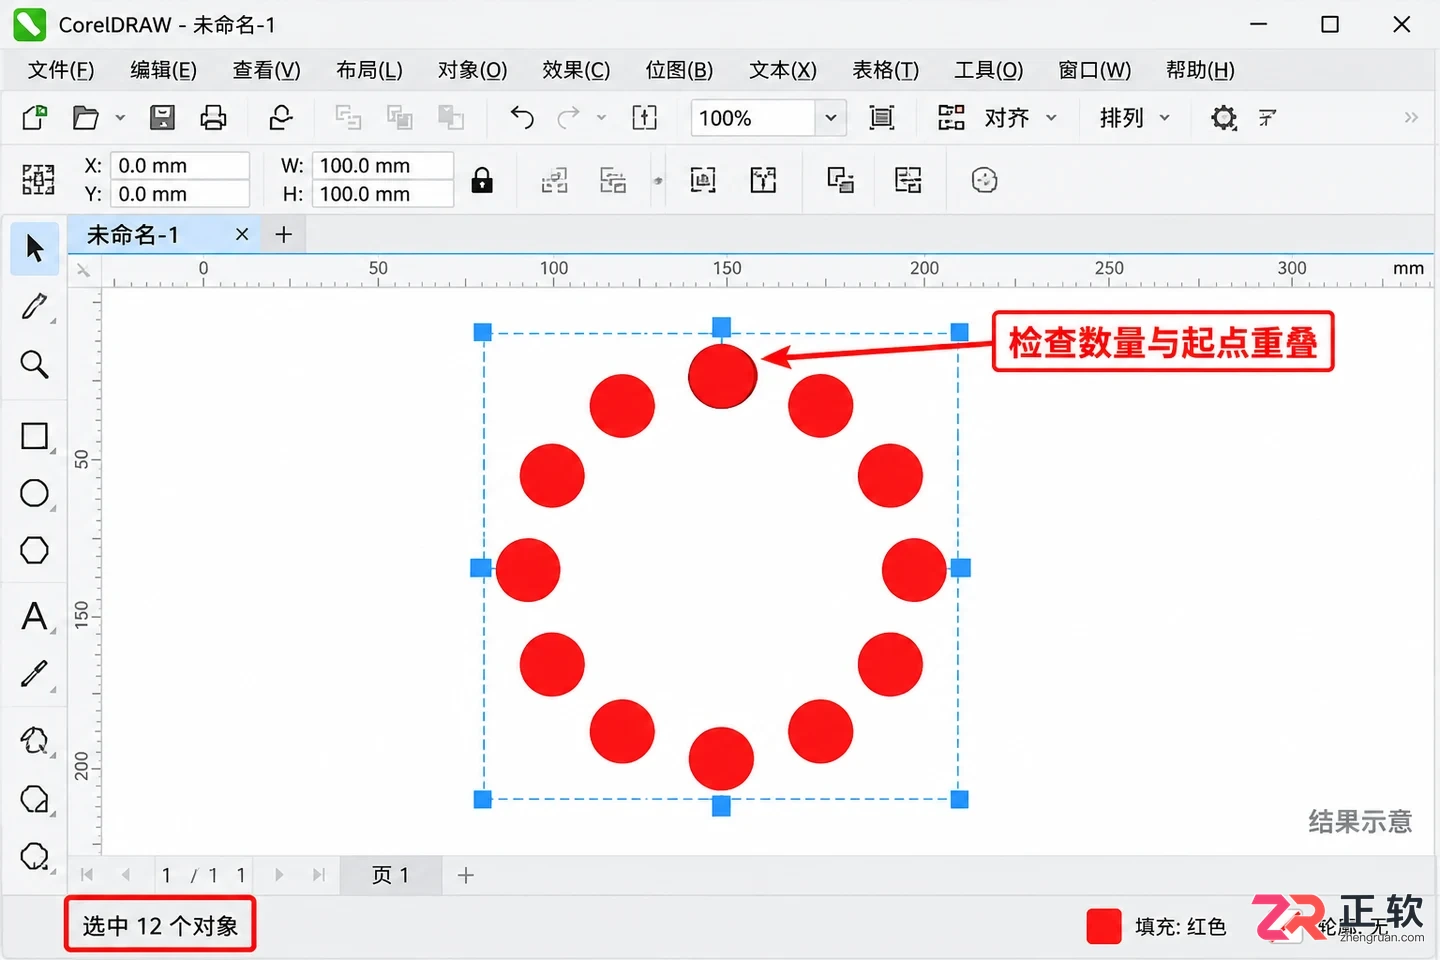Click the Y position input field
Screen dimensions: 1440x960
pyautogui.click(x=179, y=194)
